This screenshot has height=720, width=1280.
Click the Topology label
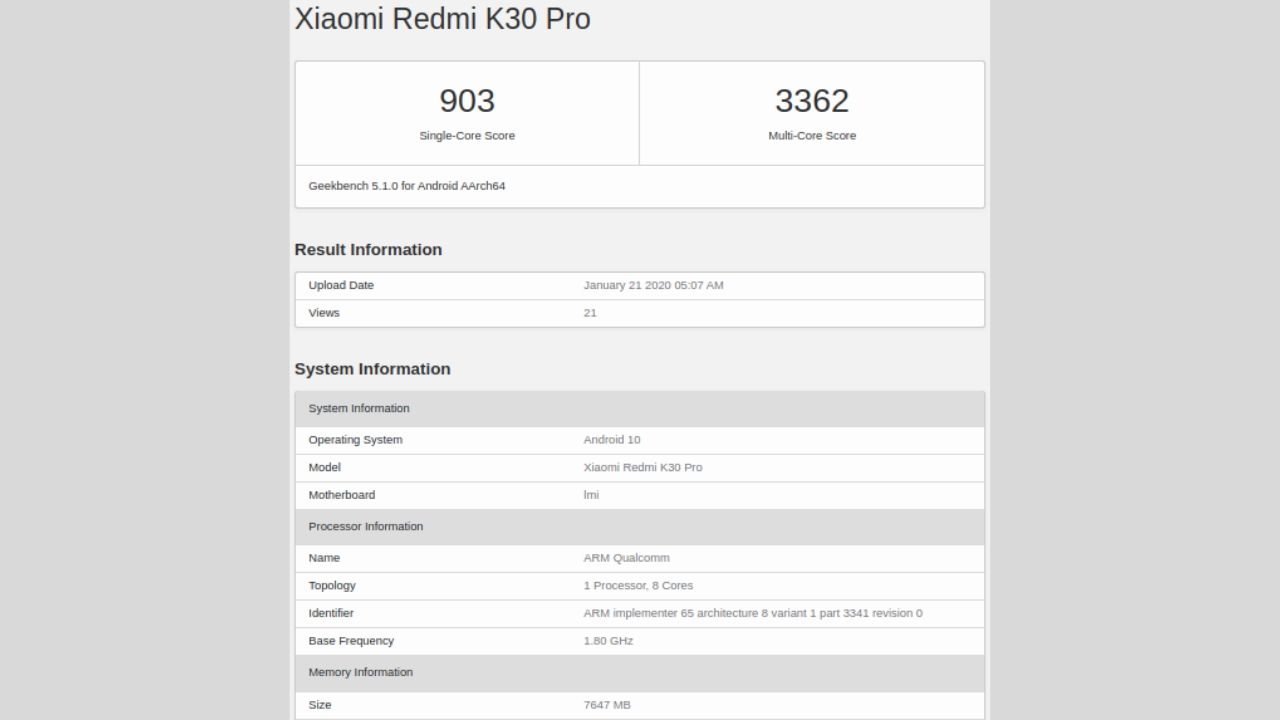click(x=332, y=586)
